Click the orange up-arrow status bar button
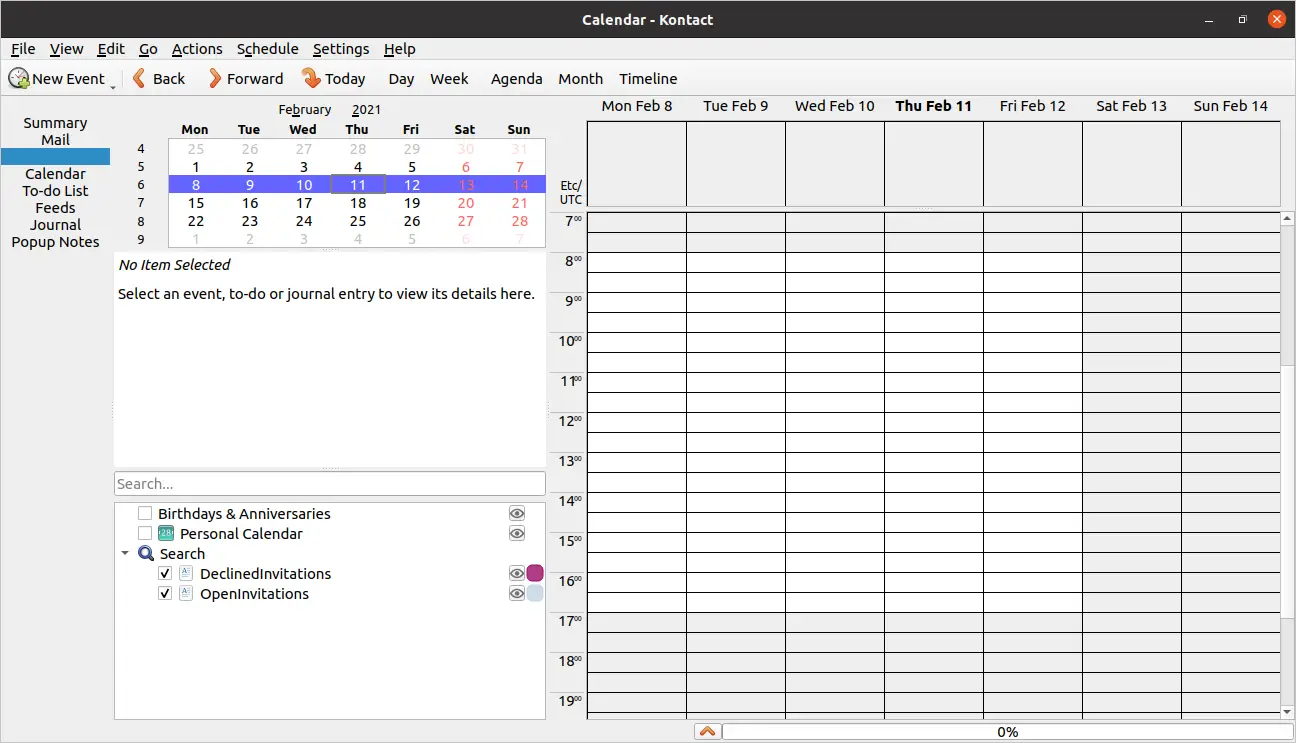The width and height of the screenshot is (1296, 743). click(x=707, y=732)
